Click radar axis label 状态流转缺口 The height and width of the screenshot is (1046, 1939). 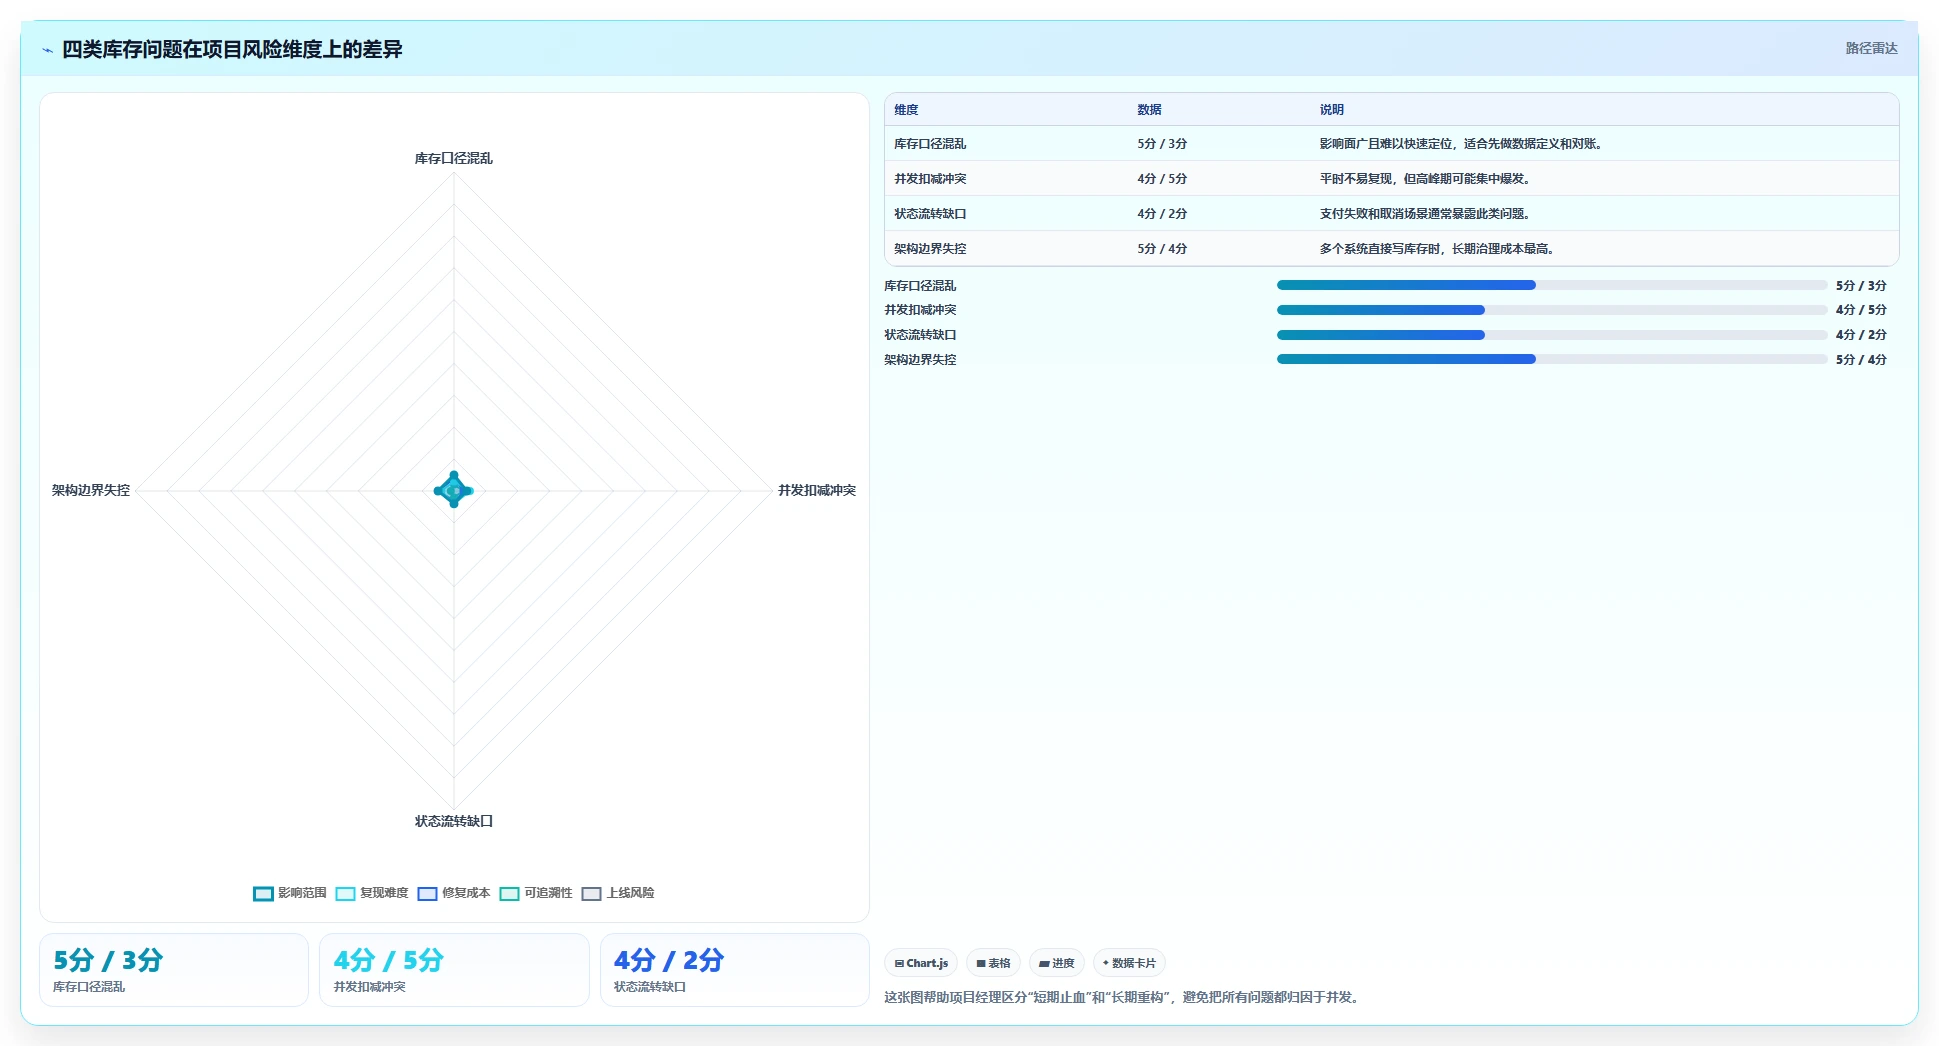point(454,821)
